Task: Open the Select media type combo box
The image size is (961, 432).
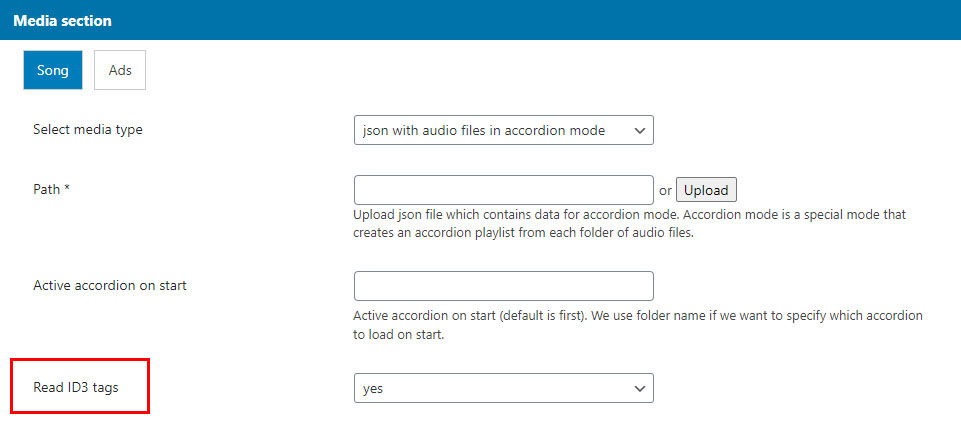Action: pos(503,130)
